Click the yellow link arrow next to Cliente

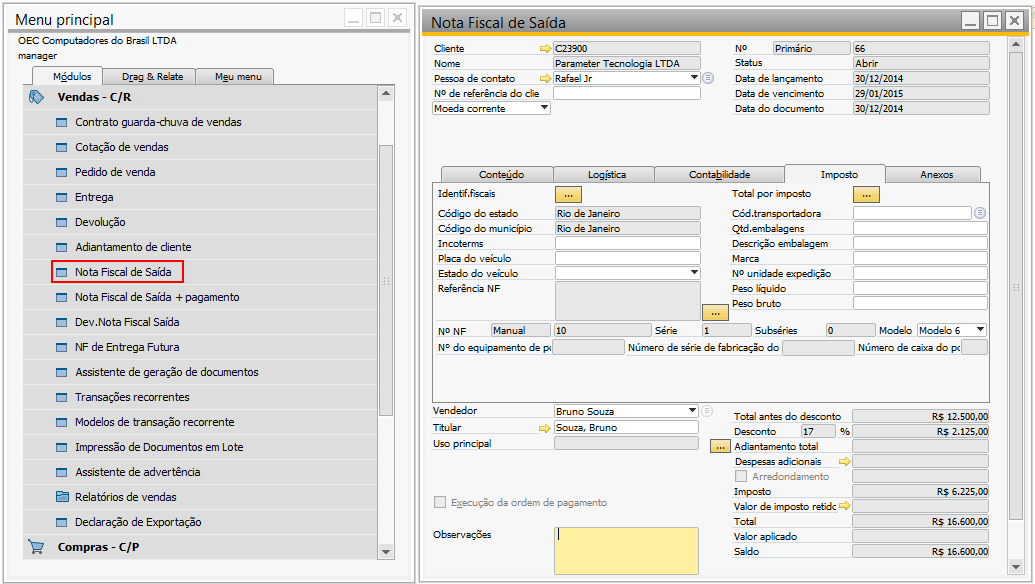coord(545,49)
